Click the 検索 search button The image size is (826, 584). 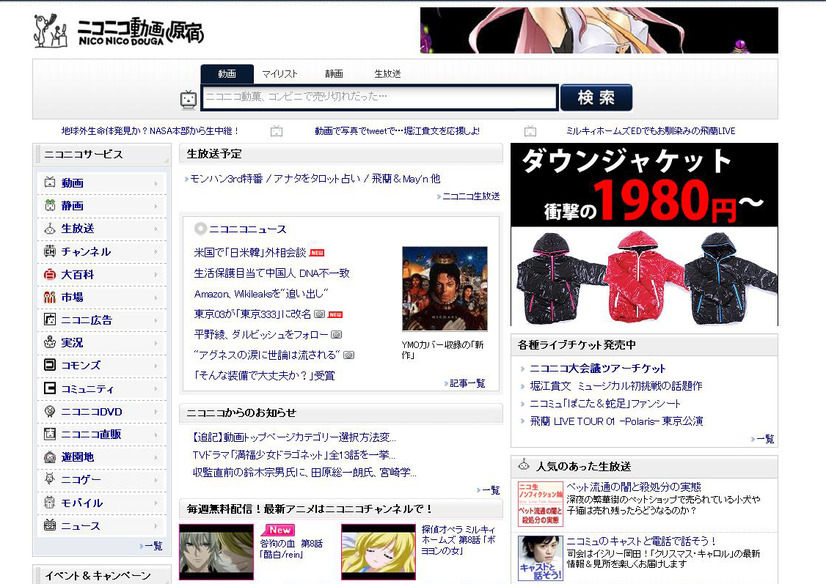pos(596,97)
